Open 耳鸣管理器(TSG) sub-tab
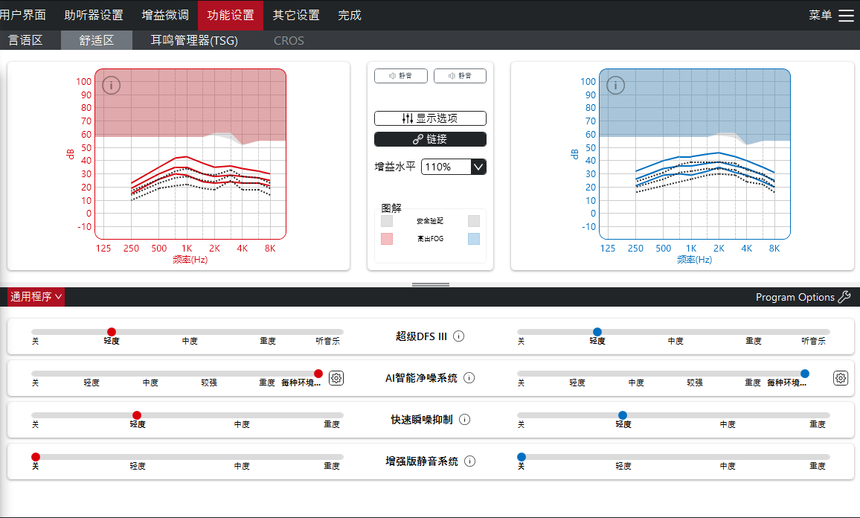The height and width of the screenshot is (518, 860). 194,41
